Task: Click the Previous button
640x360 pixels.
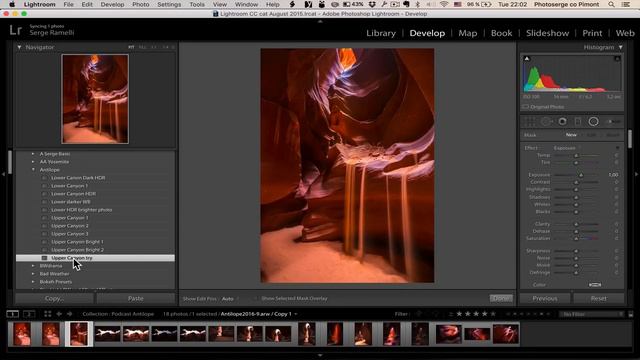Action: [x=545, y=298]
